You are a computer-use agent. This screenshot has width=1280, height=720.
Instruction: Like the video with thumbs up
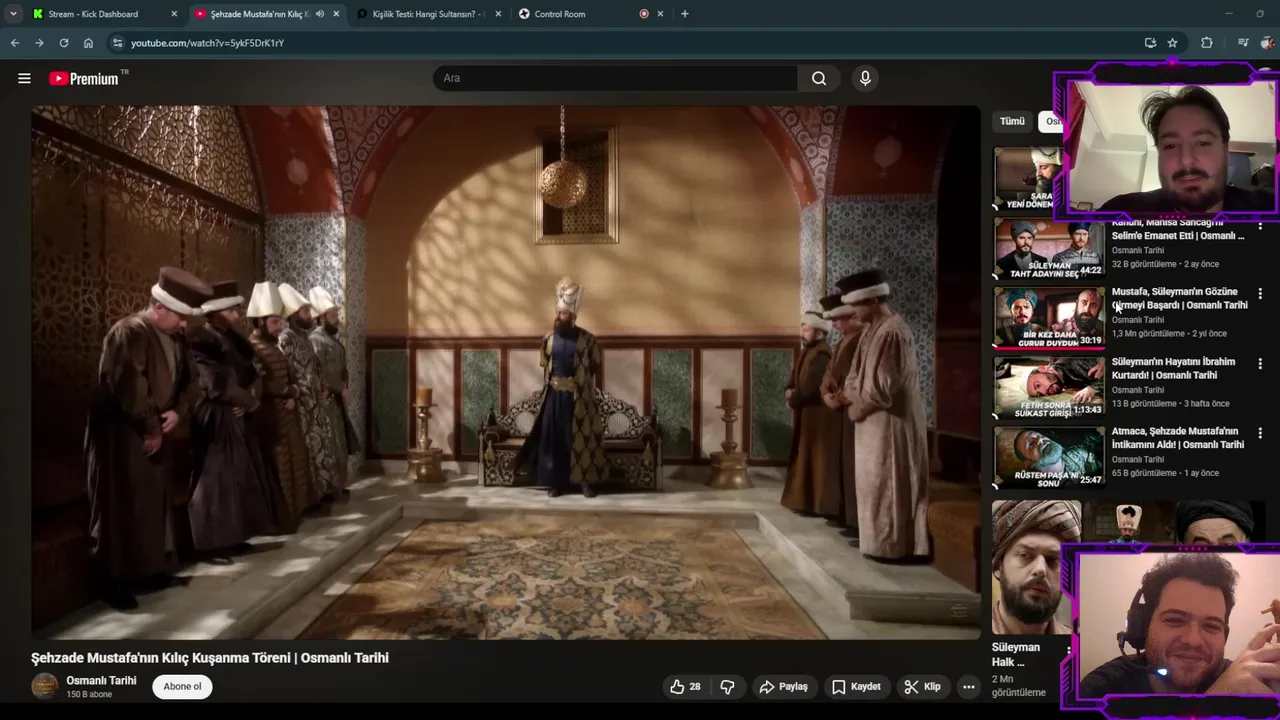685,687
